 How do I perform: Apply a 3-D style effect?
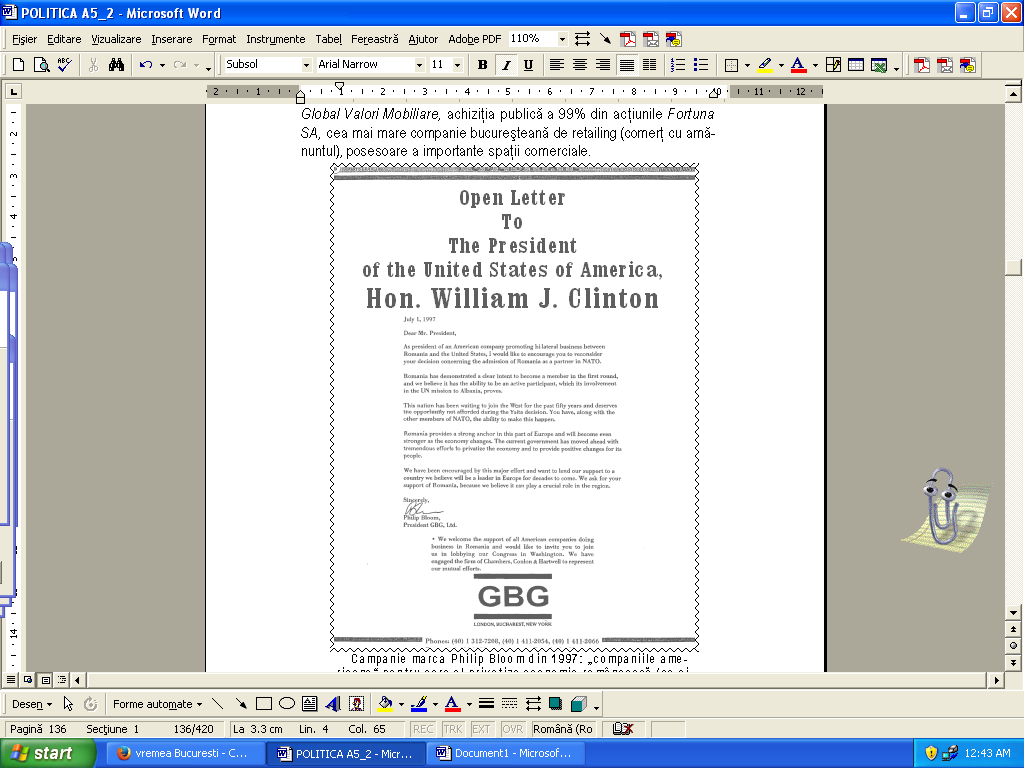click(x=579, y=703)
